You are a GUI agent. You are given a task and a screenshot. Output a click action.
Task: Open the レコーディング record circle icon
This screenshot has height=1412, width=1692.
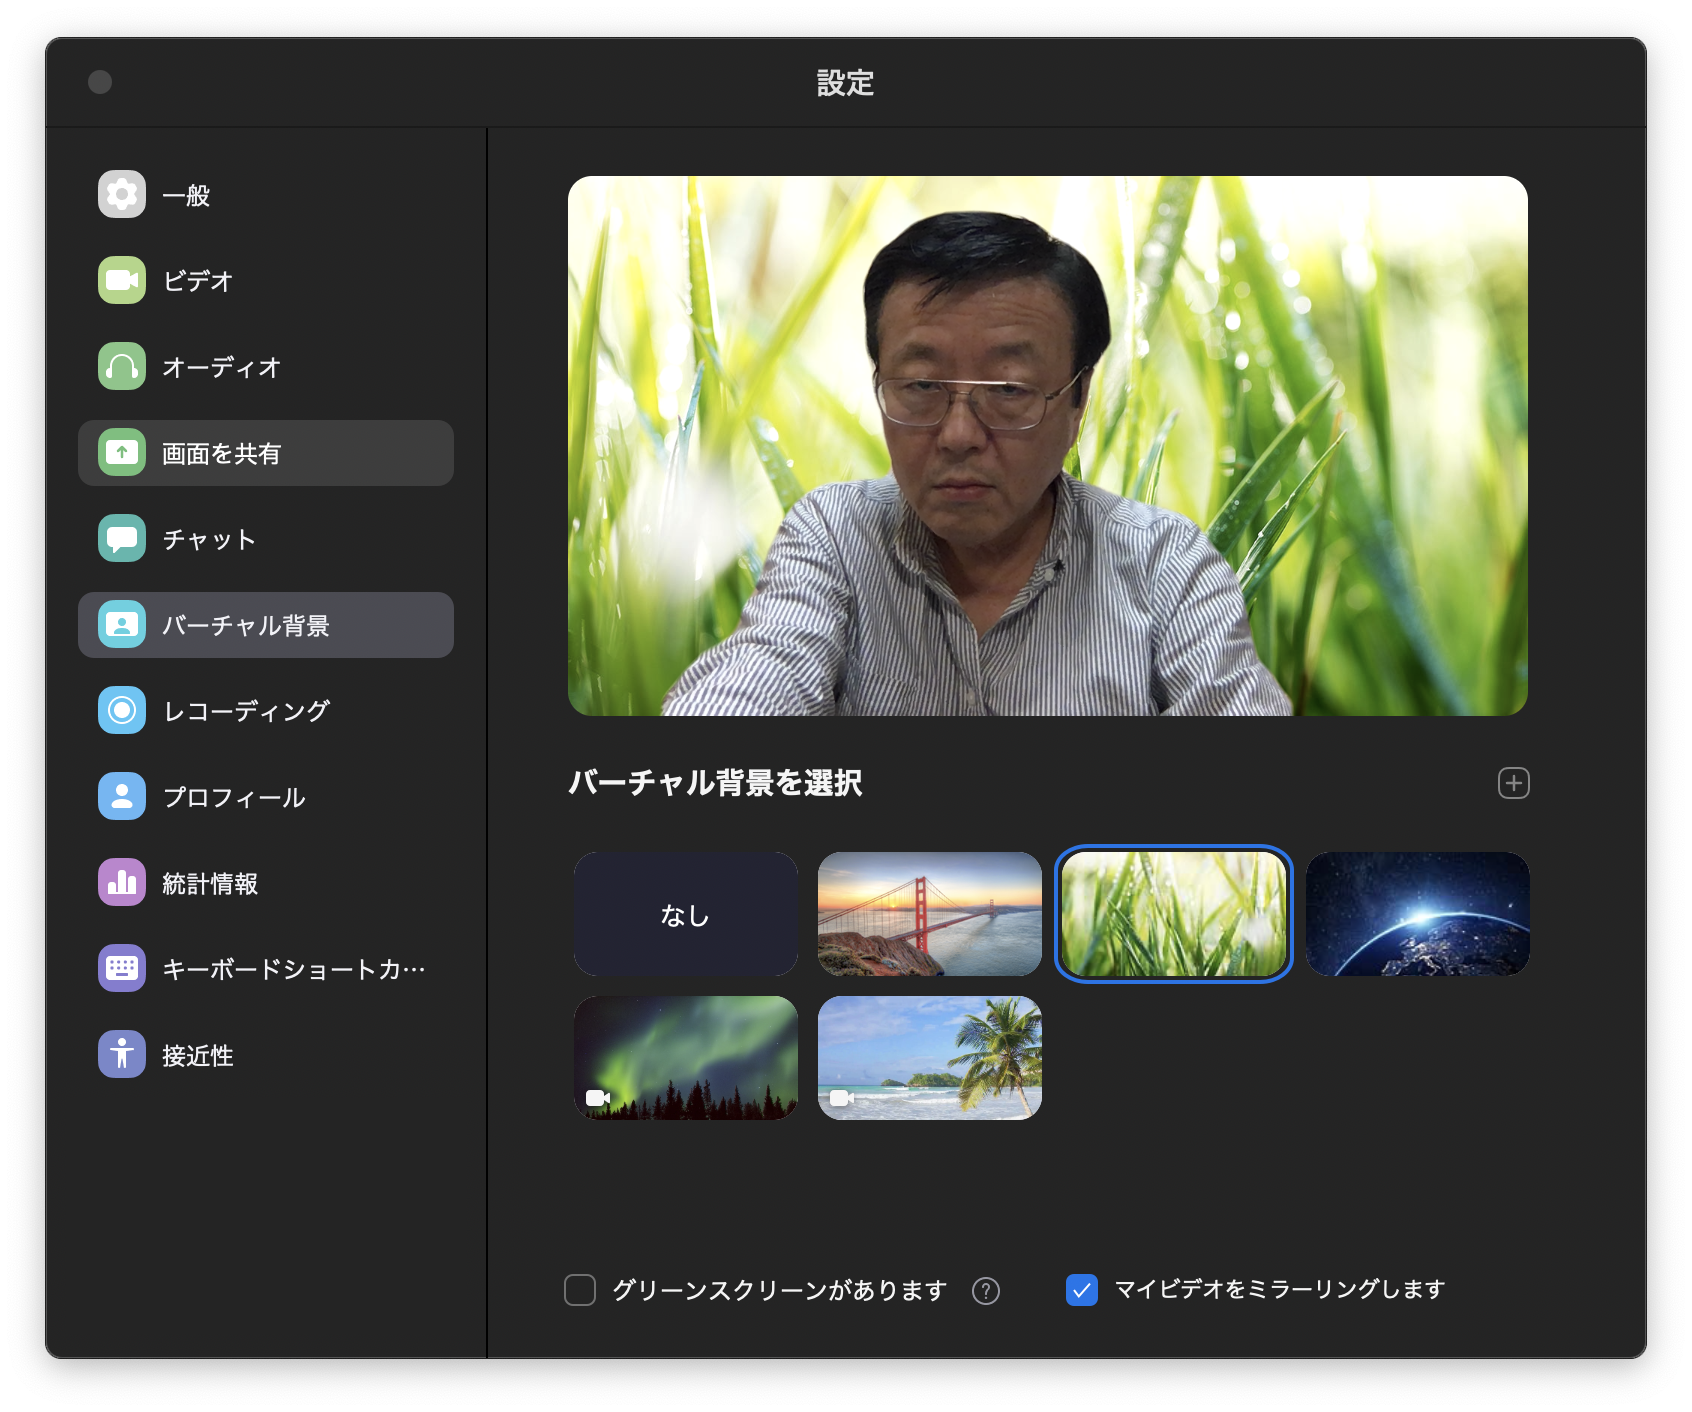122,710
